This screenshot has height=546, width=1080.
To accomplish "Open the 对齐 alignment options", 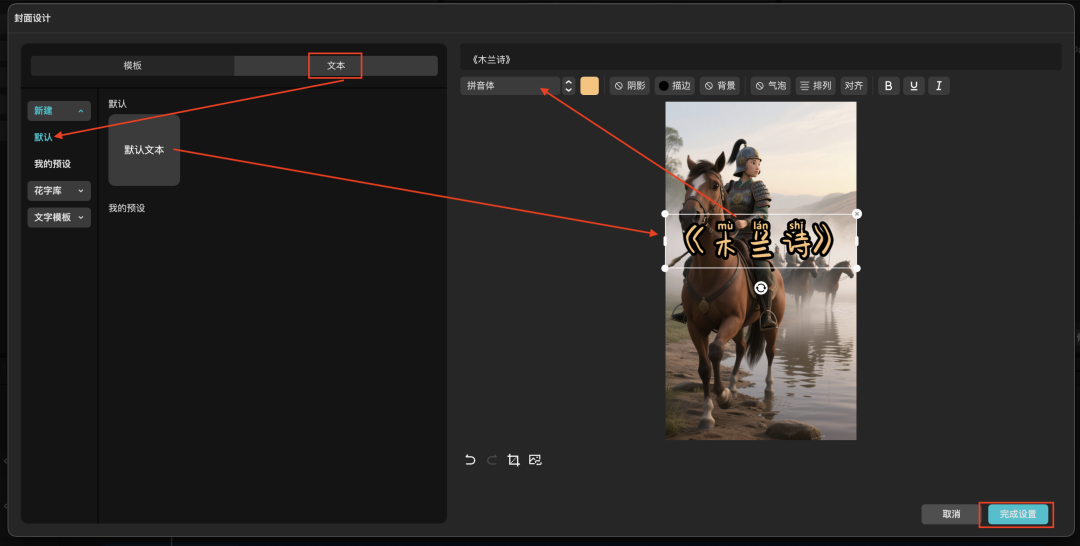I will coord(853,86).
